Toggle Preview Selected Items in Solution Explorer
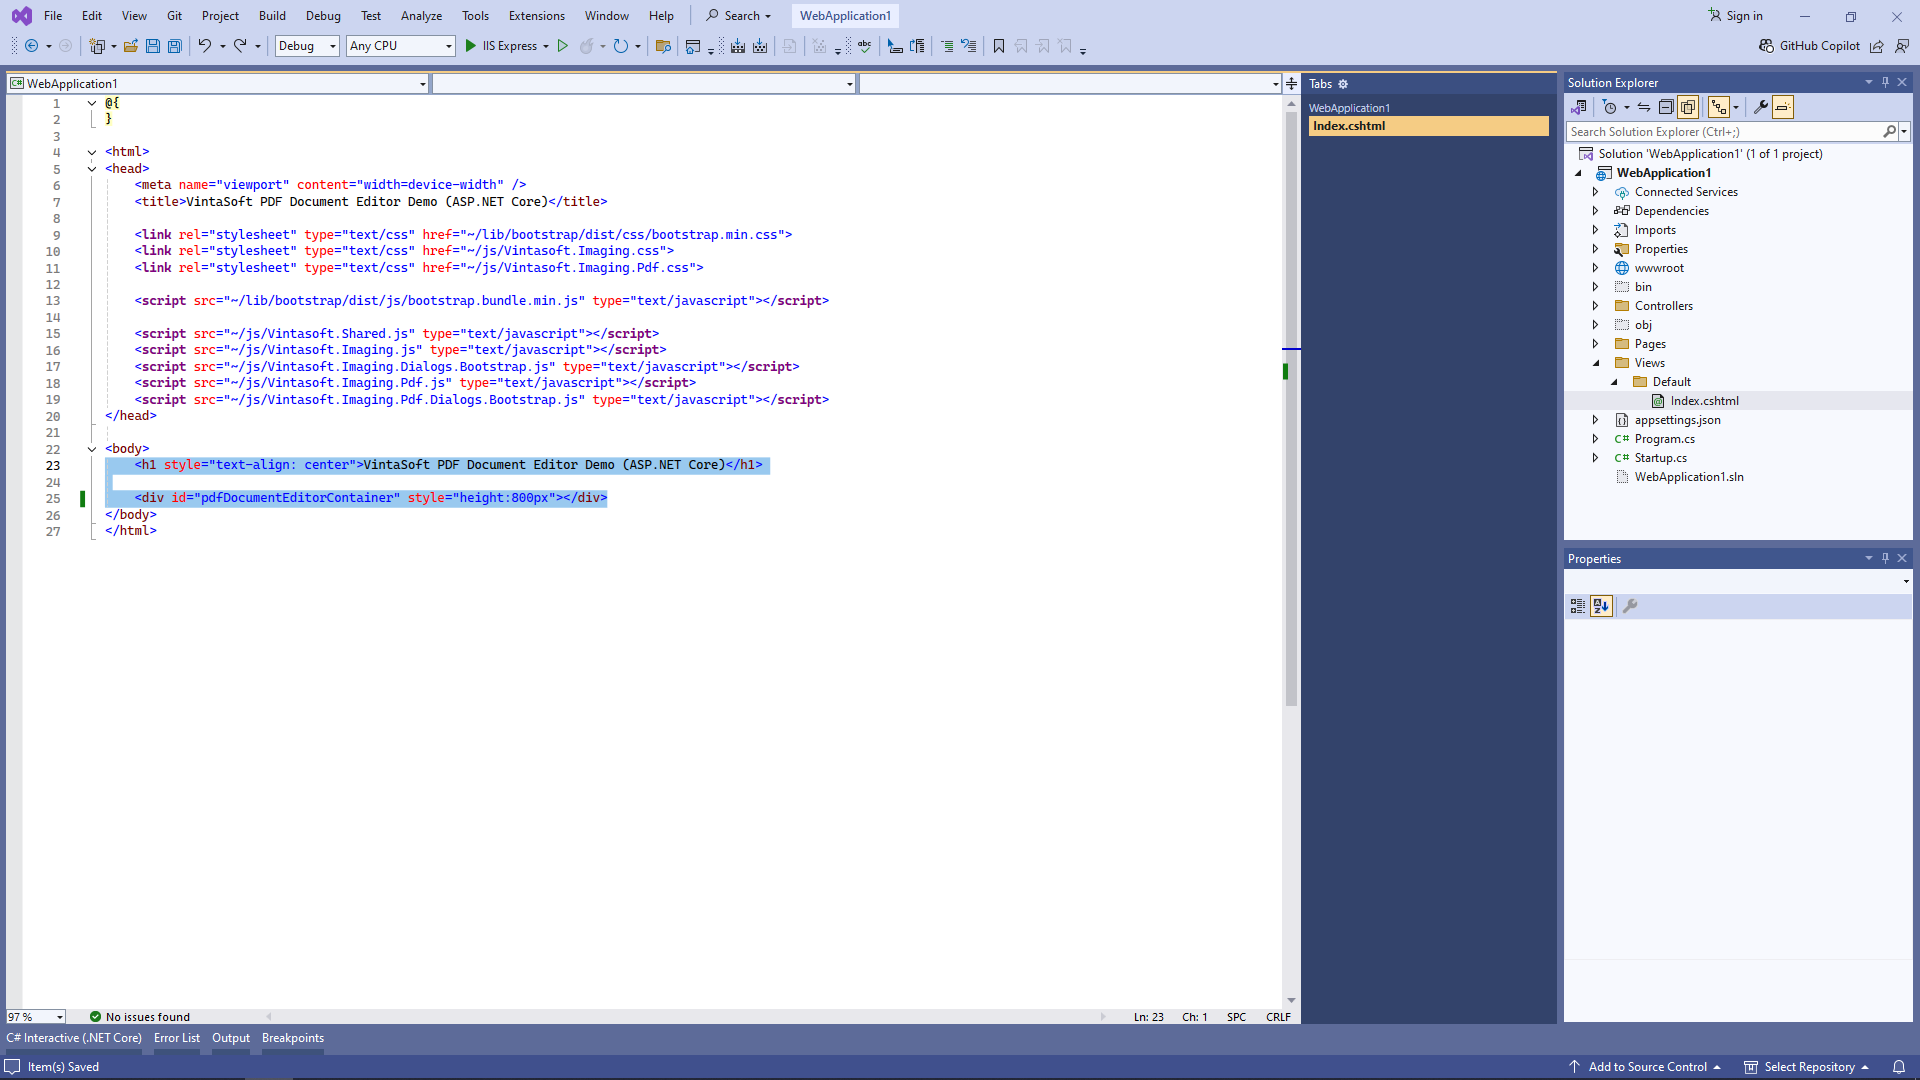1920x1080 pixels. point(1783,107)
